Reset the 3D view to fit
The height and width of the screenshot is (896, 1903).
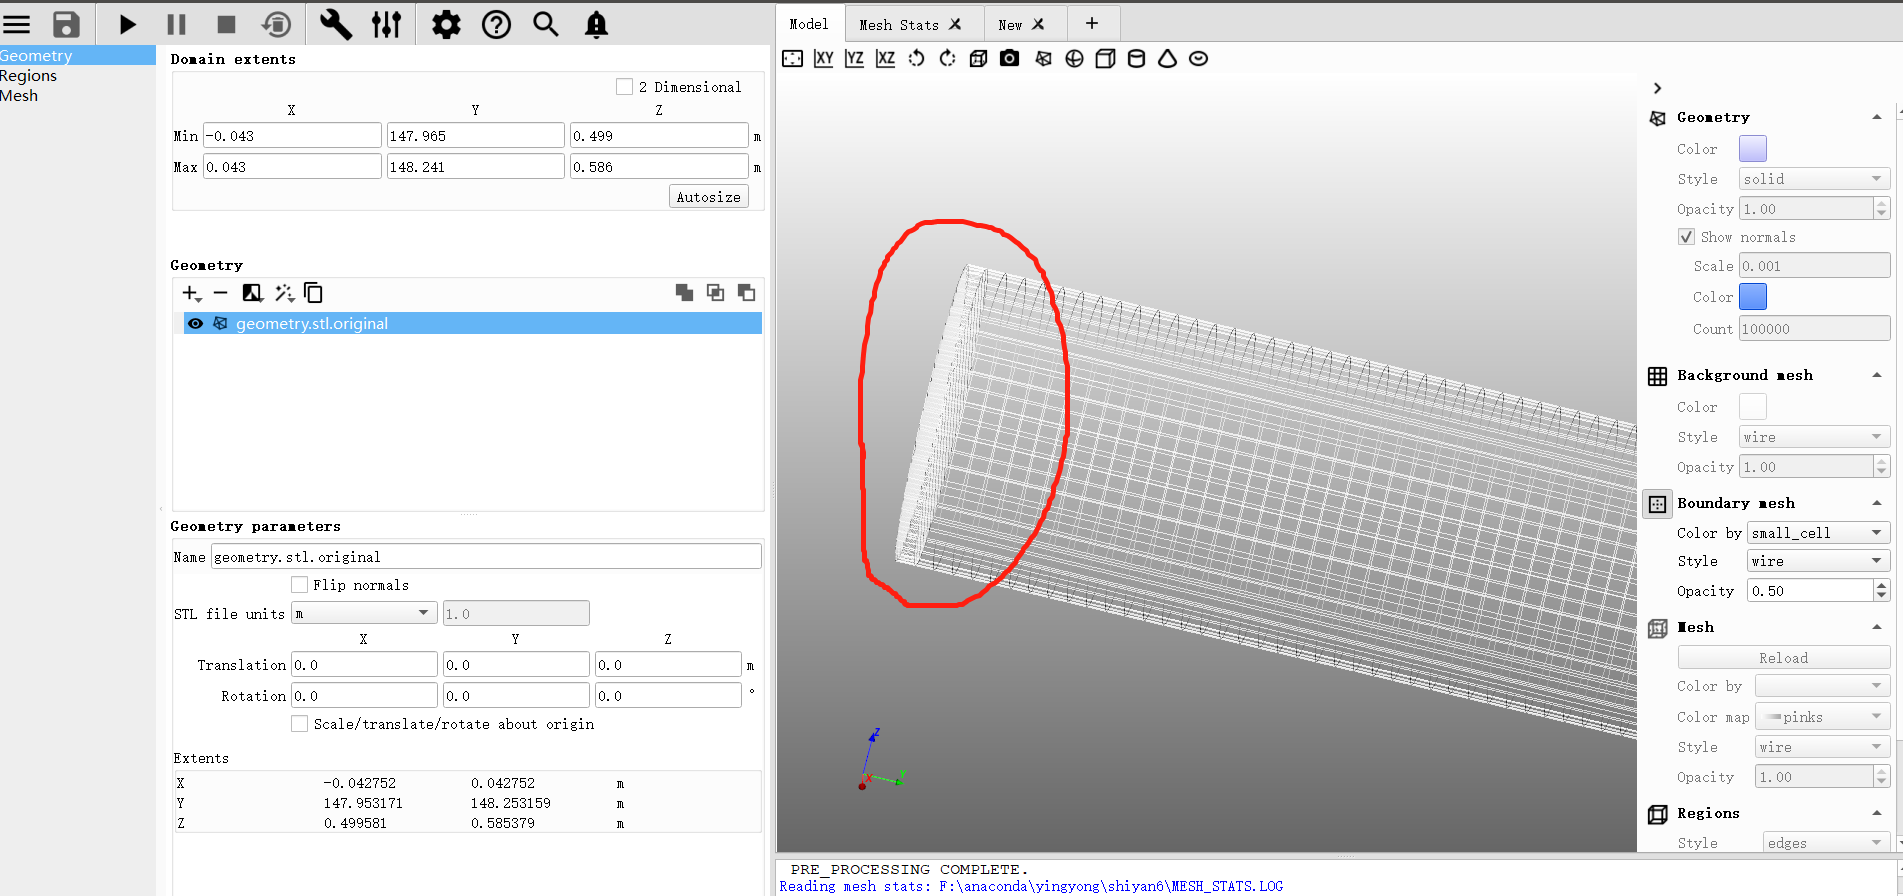tap(792, 59)
